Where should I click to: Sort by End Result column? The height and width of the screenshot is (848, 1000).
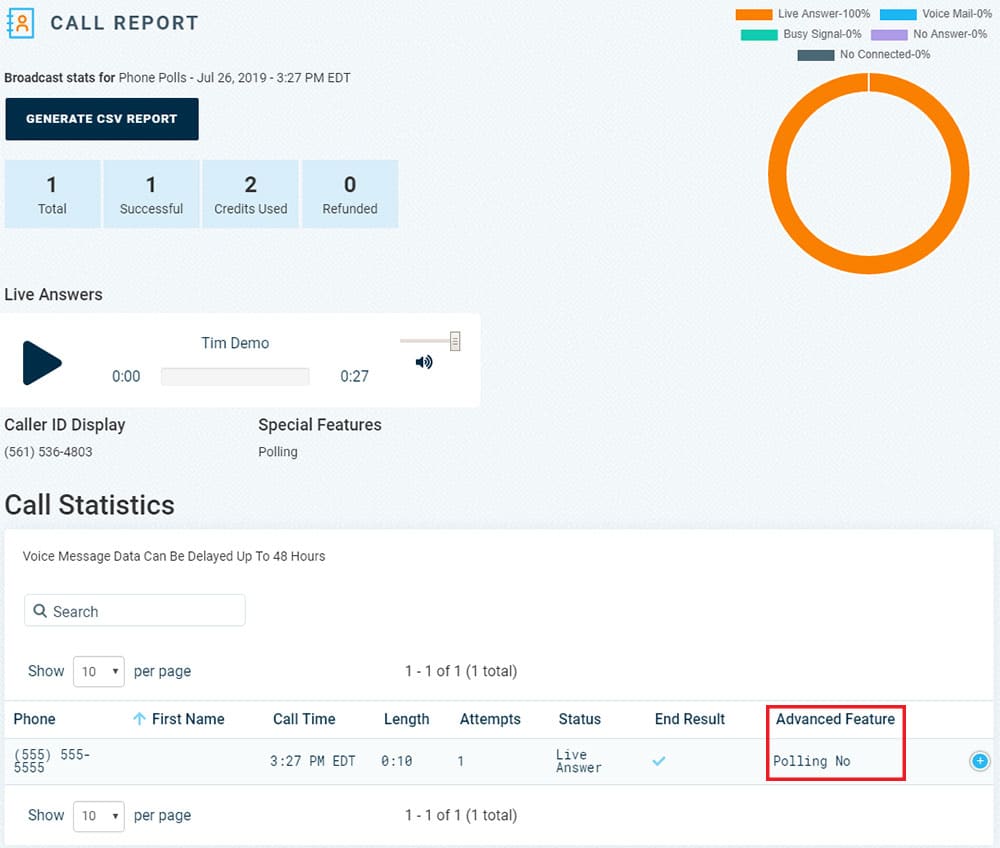(x=689, y=719)
